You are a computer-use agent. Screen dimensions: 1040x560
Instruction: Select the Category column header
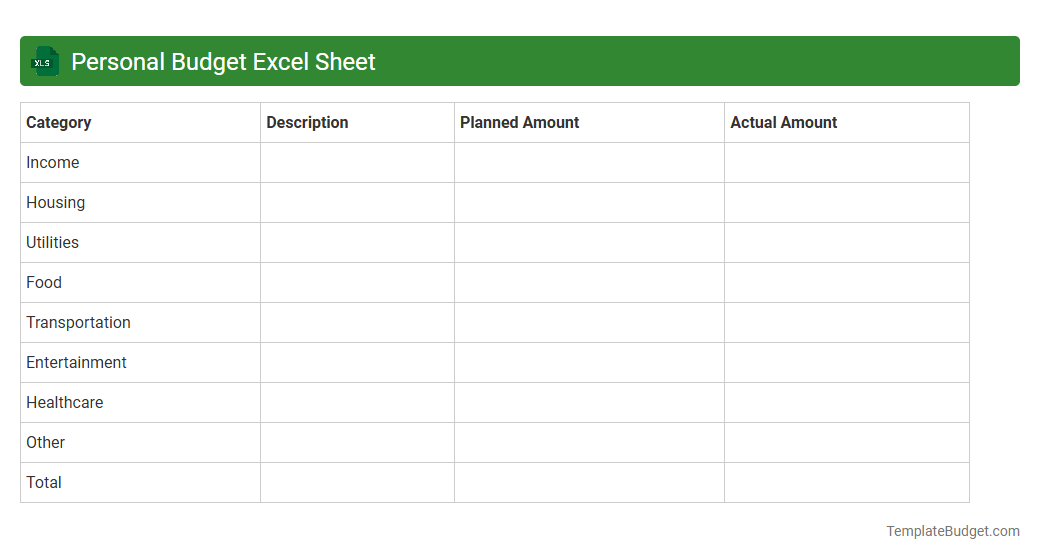(141, 123)
